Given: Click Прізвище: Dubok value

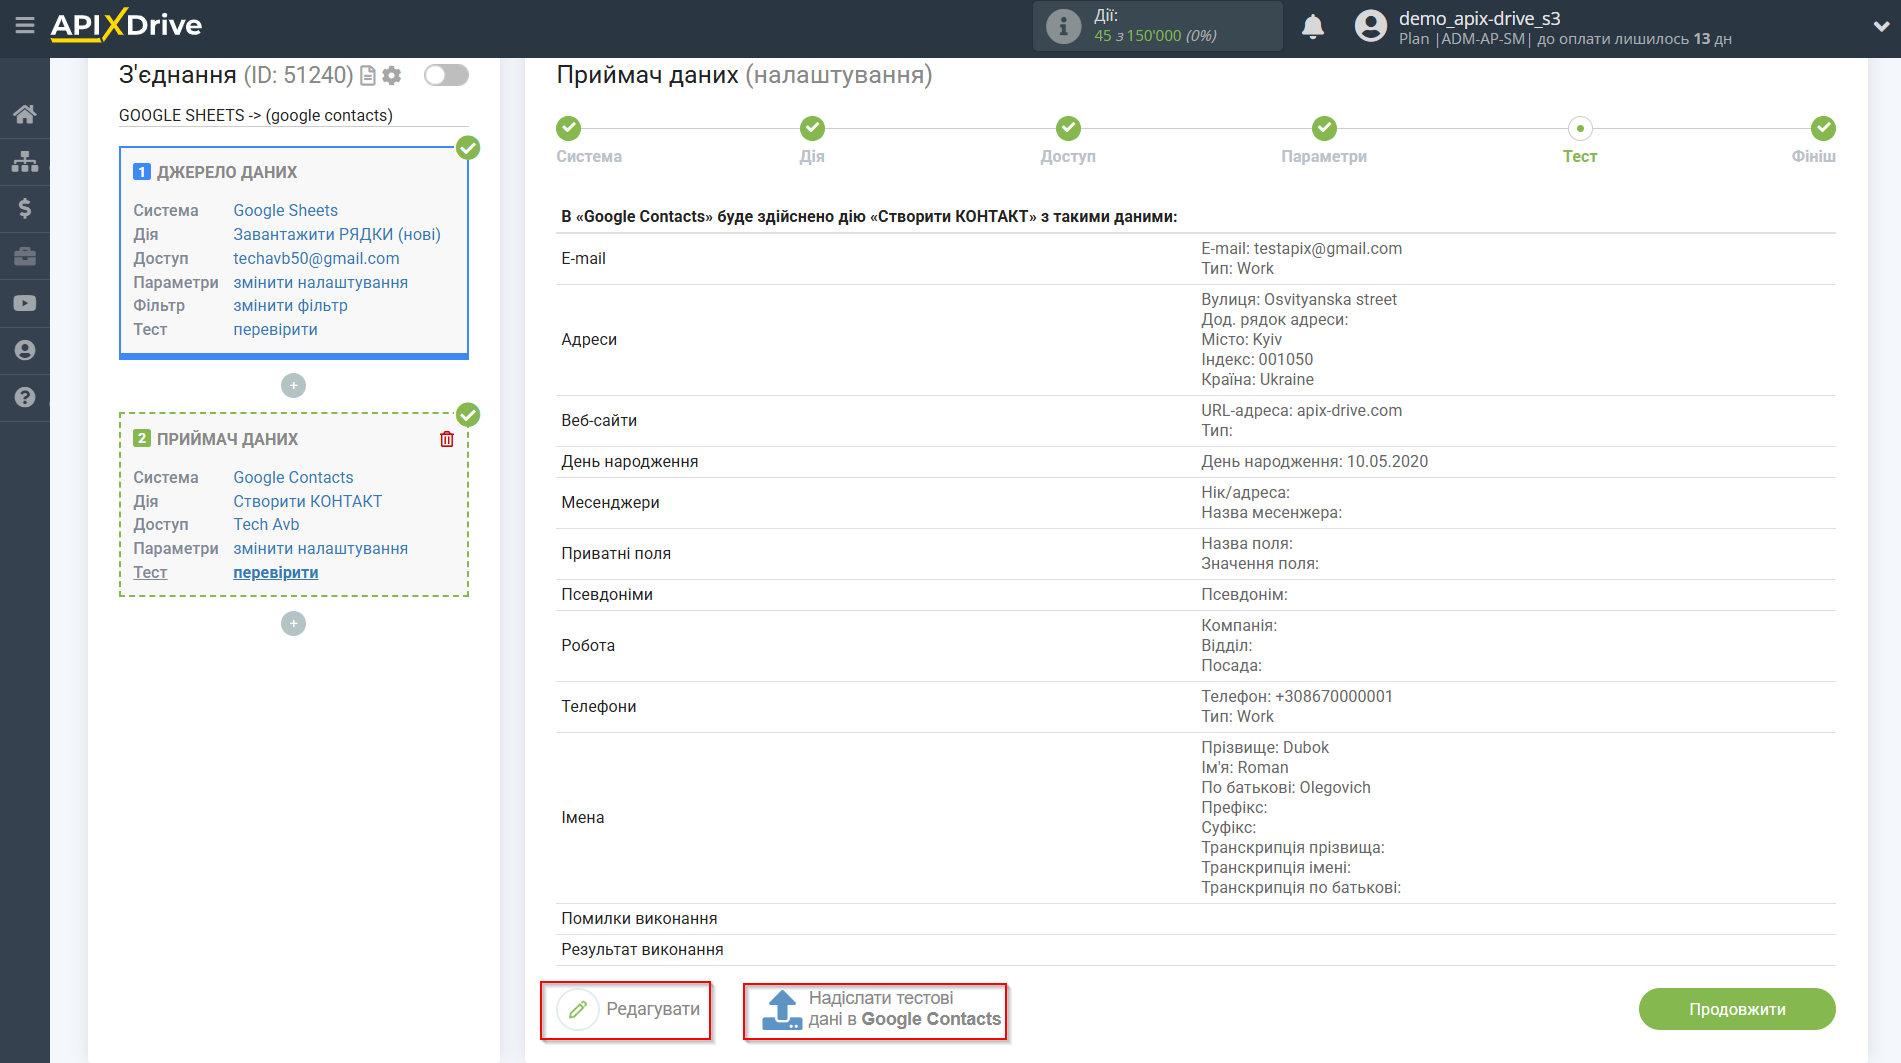Looking at the screenshot, I should 1265,747.
